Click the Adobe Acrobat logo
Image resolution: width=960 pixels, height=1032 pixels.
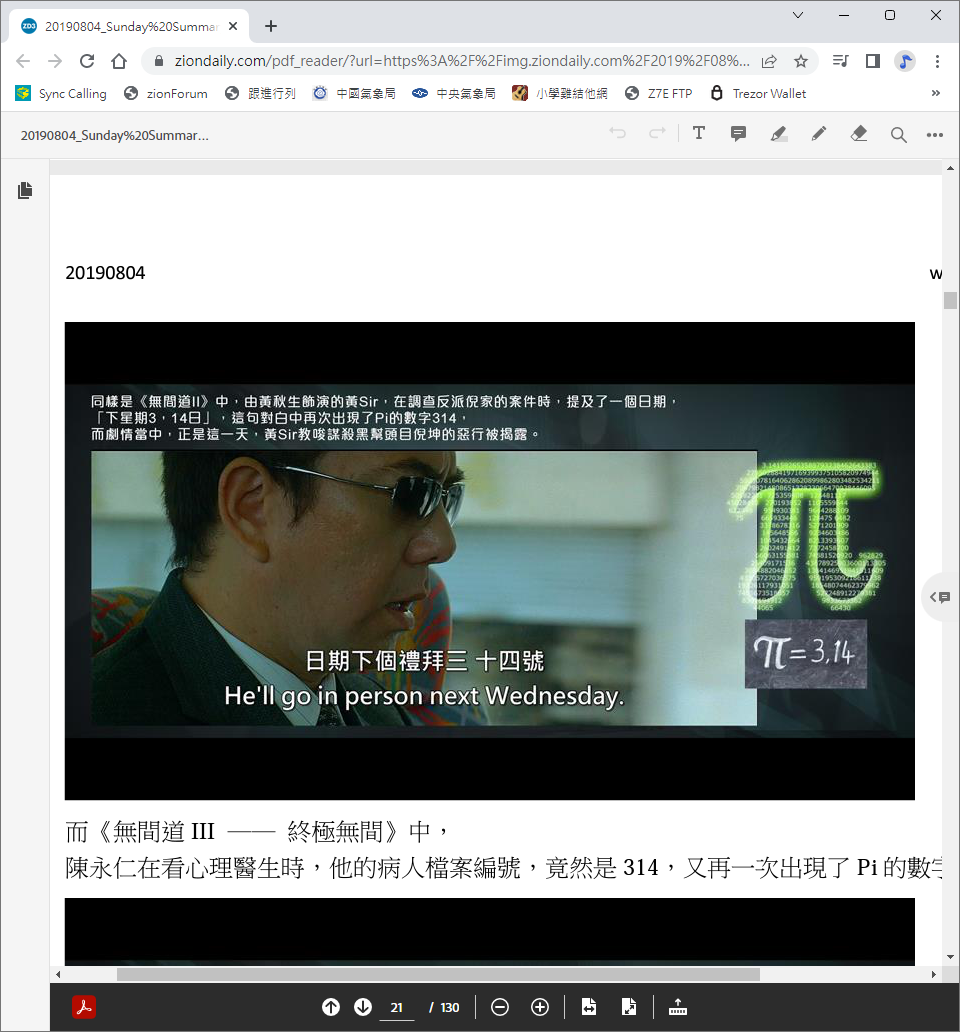point(84,1007)
